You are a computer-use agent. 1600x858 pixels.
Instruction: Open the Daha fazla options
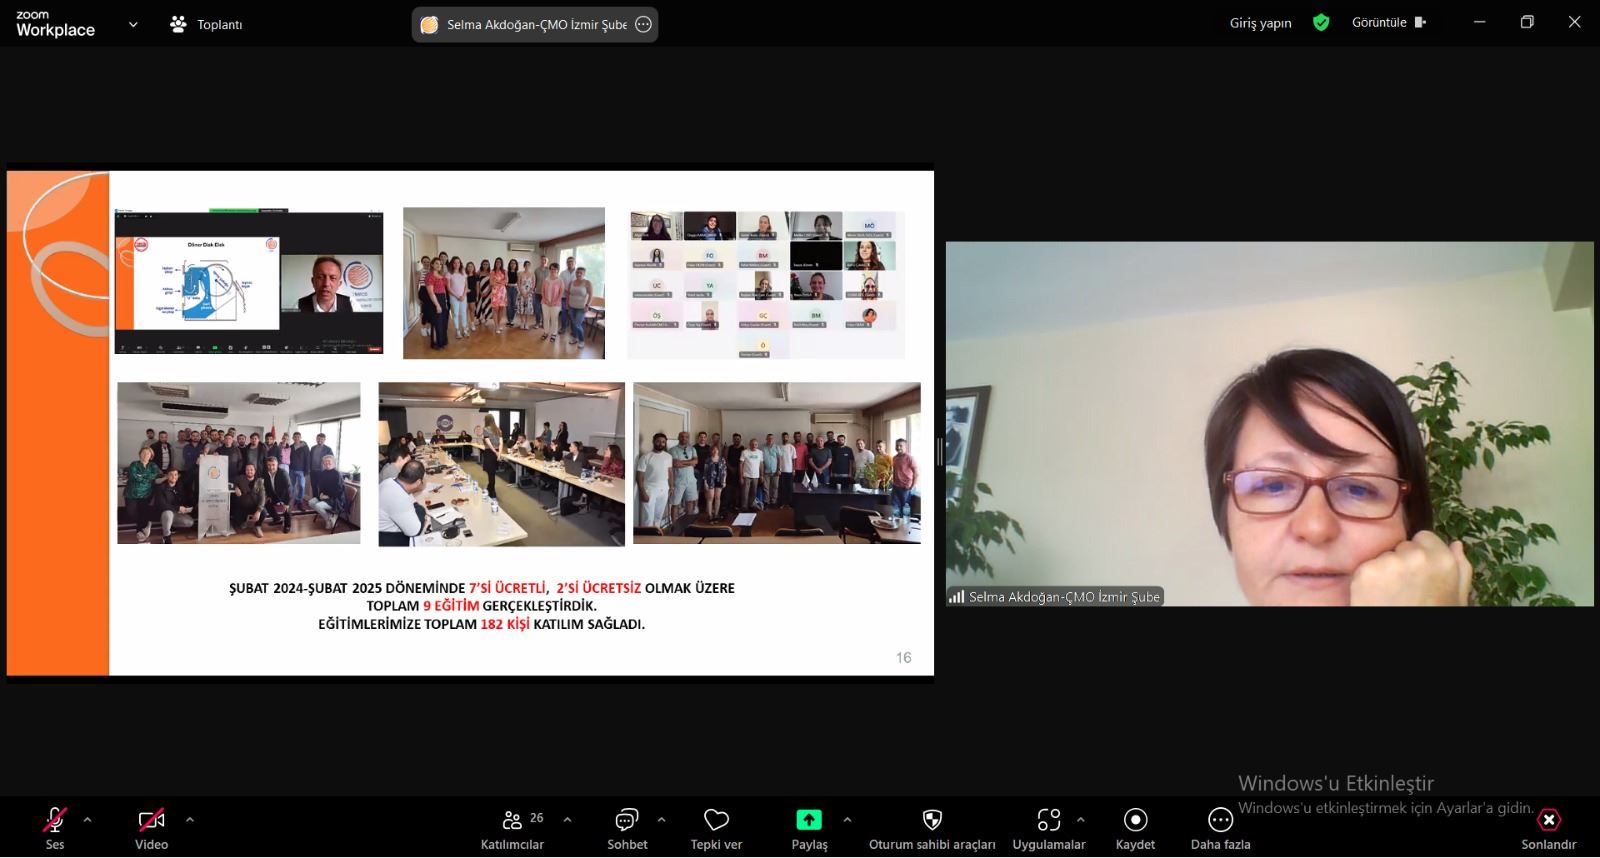pos(1220,821)
